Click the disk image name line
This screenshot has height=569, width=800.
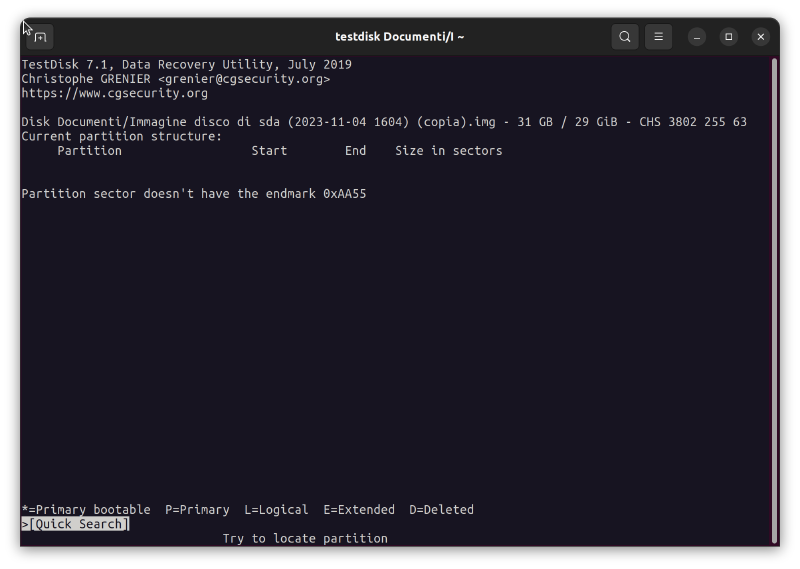point(384,122)
